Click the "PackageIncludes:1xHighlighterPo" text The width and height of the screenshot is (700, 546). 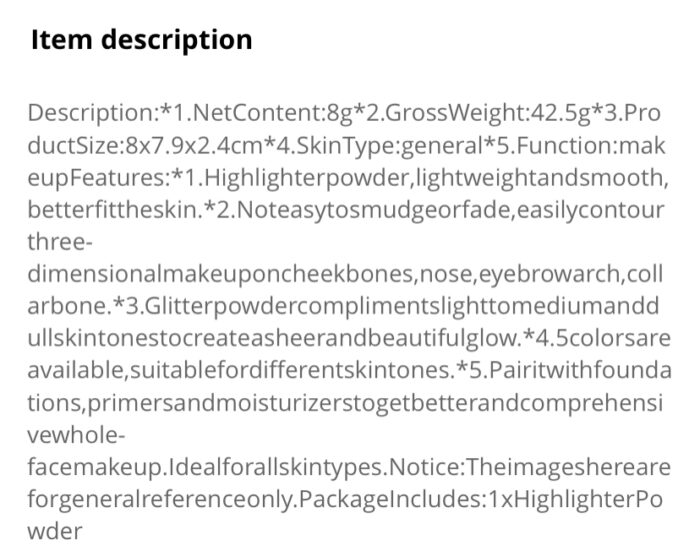[480, 500]
